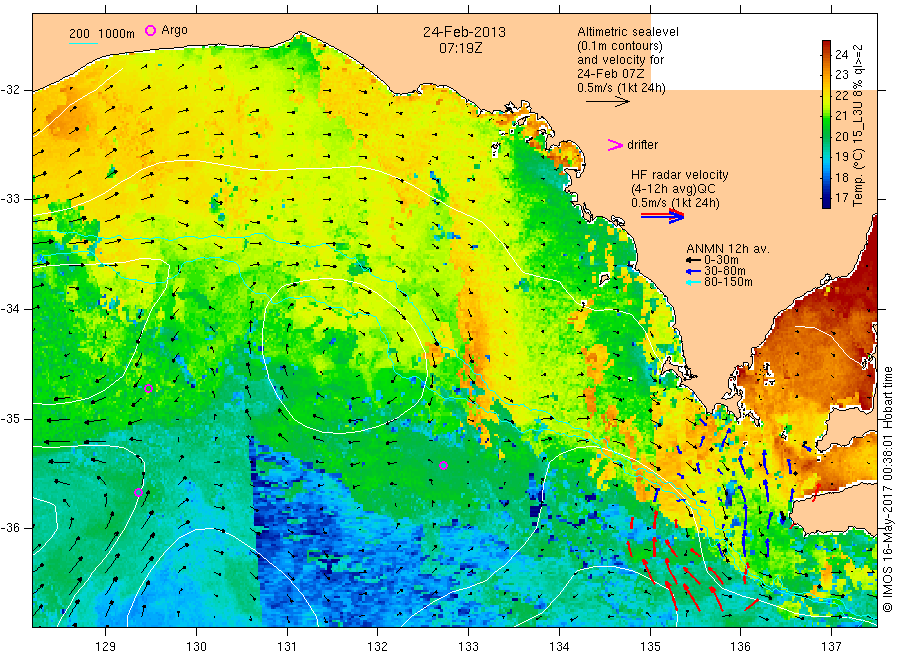The height and width of the screenshot is (660, 900).
Task: Click the 24 value on the color bar
Action: point(841,55)
